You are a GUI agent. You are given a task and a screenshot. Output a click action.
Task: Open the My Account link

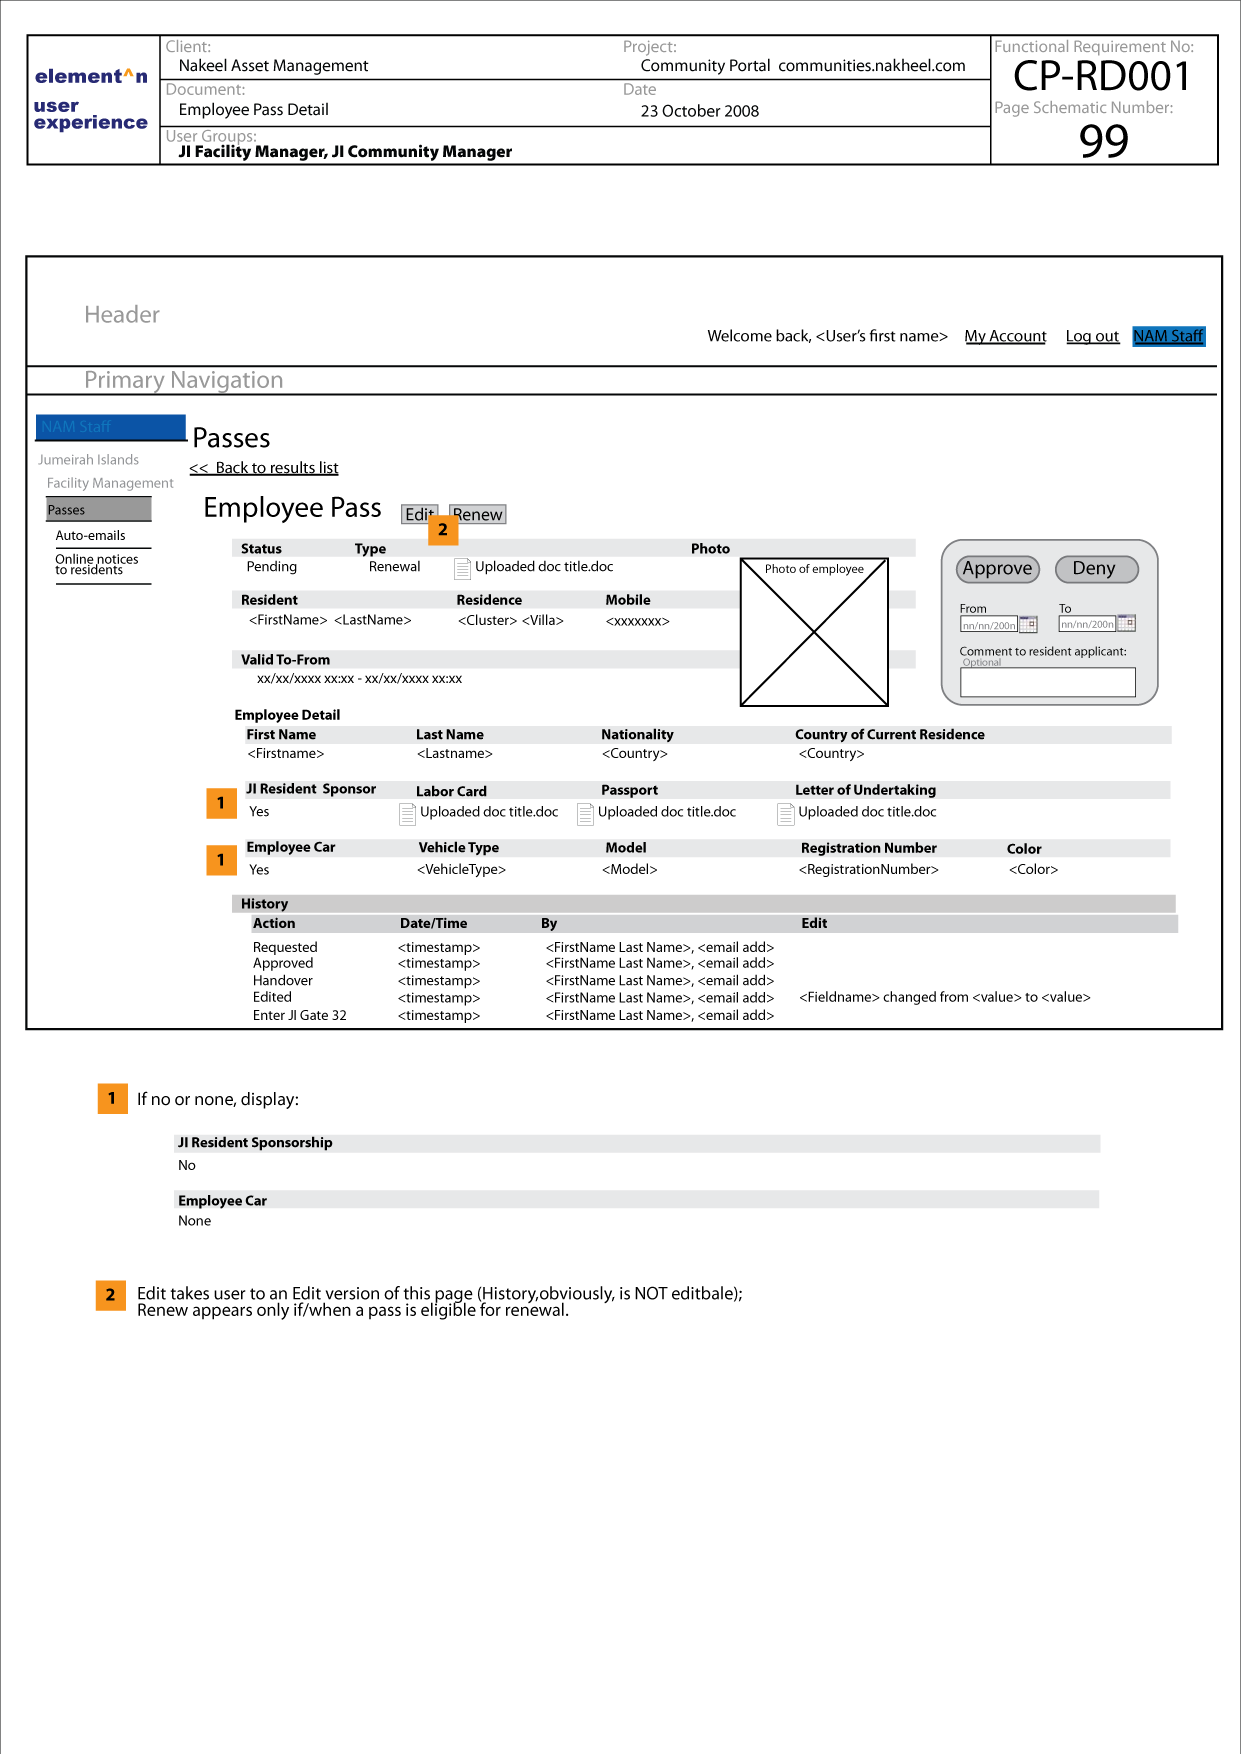tap(1005, 336)
